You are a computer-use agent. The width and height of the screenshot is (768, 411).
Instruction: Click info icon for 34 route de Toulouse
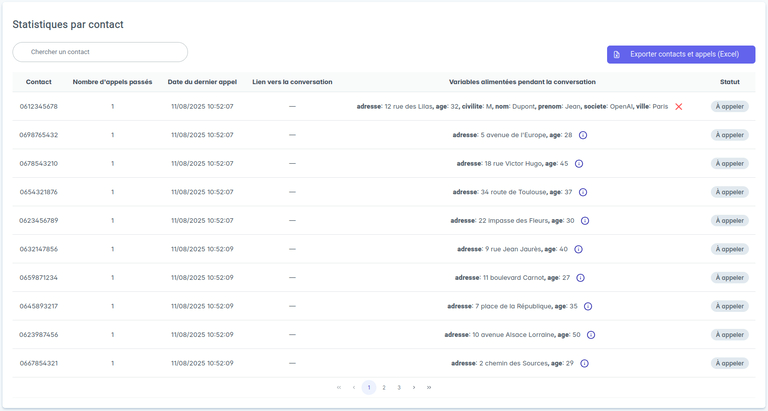tap(582, 192)
